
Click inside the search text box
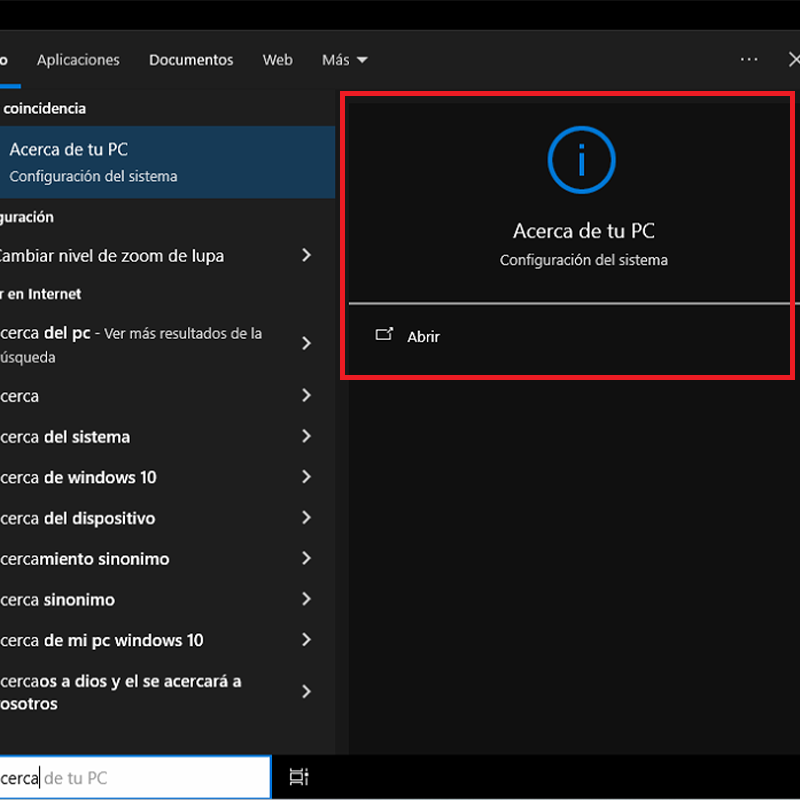click(135, 778)
